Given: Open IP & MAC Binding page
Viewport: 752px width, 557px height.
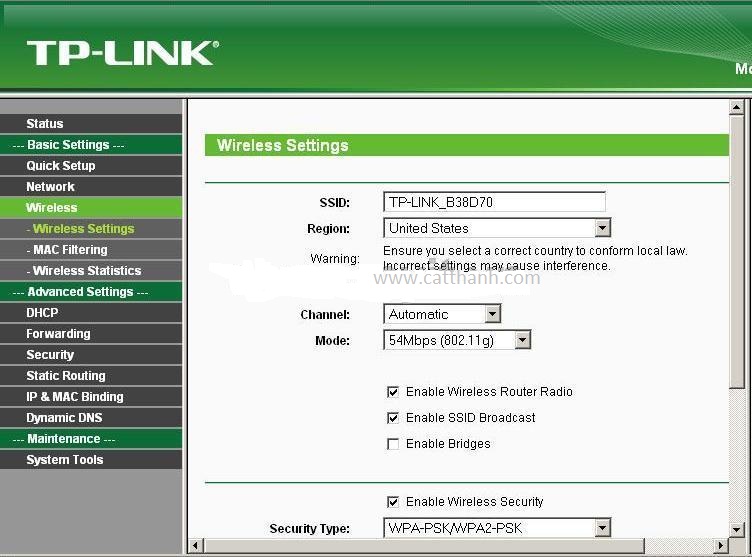Looking at the screenshot, I should point(91,397).
